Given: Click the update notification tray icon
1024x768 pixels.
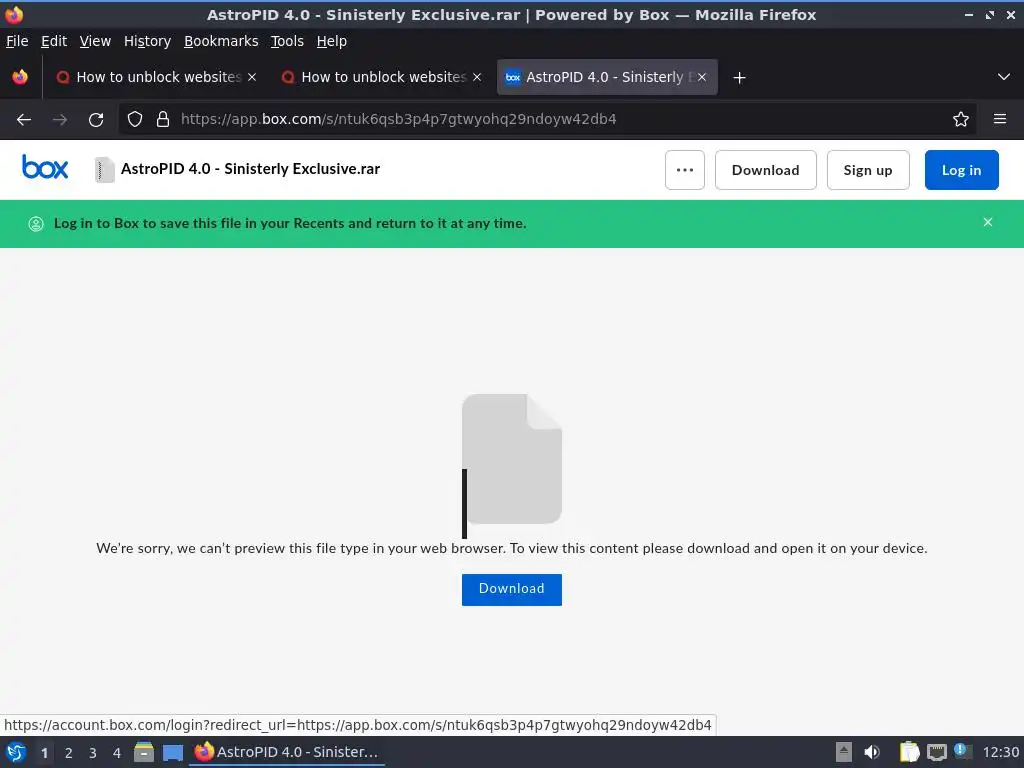Looking at the screenshot, I should point(962,751).
